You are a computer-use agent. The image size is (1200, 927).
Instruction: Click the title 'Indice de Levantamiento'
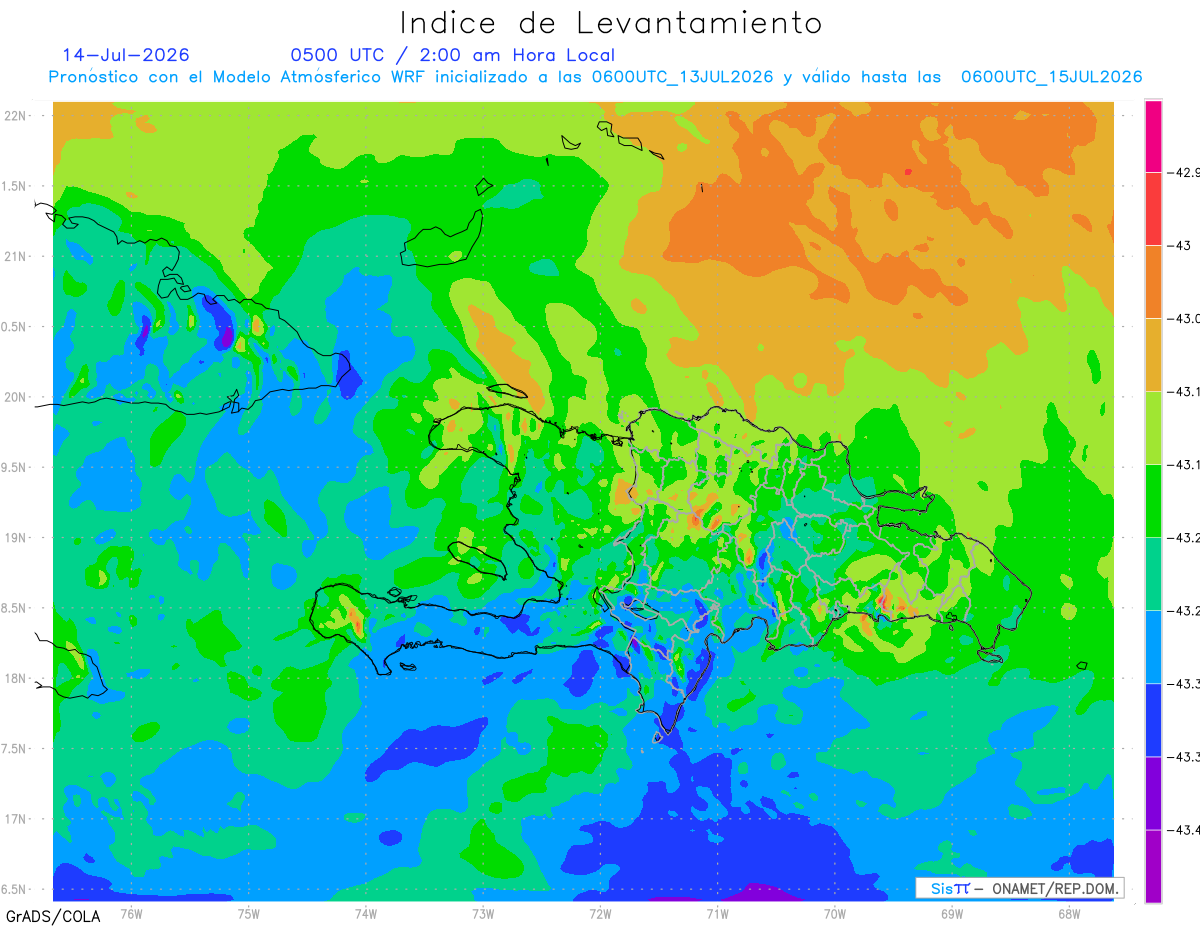[610, 23]
